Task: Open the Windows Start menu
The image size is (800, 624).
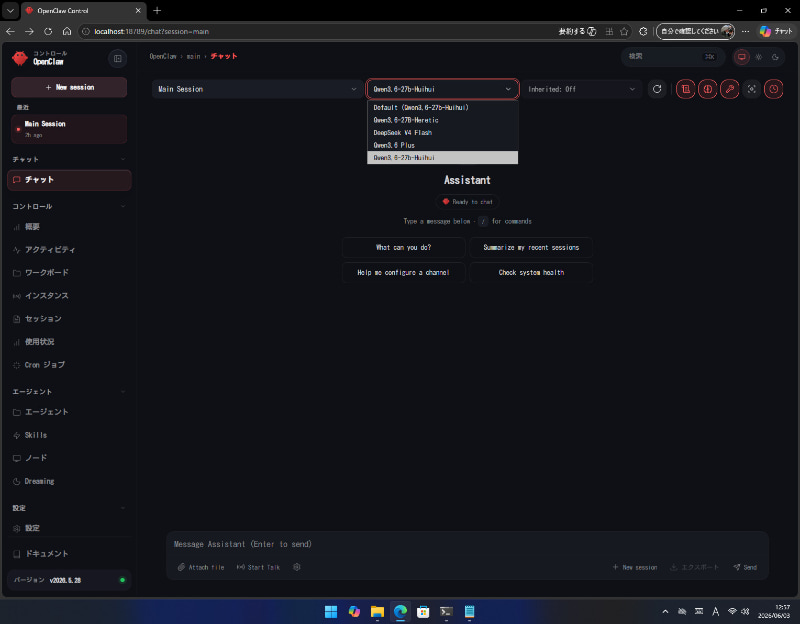Action: [x=331, y=611]
